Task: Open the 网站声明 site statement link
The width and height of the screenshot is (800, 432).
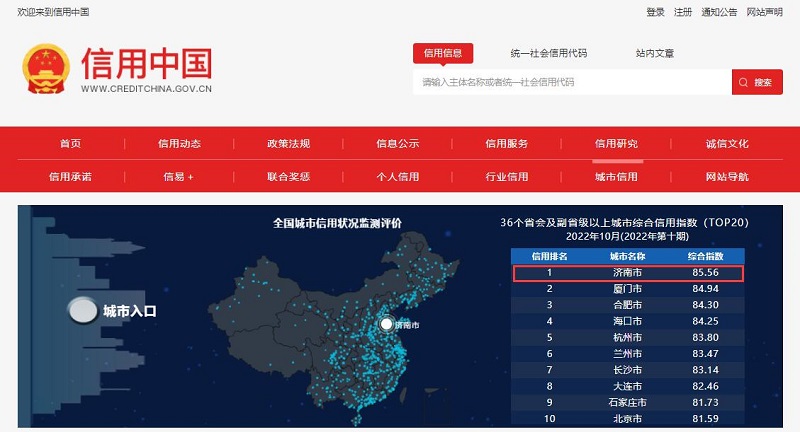Action: pos(764,12)
